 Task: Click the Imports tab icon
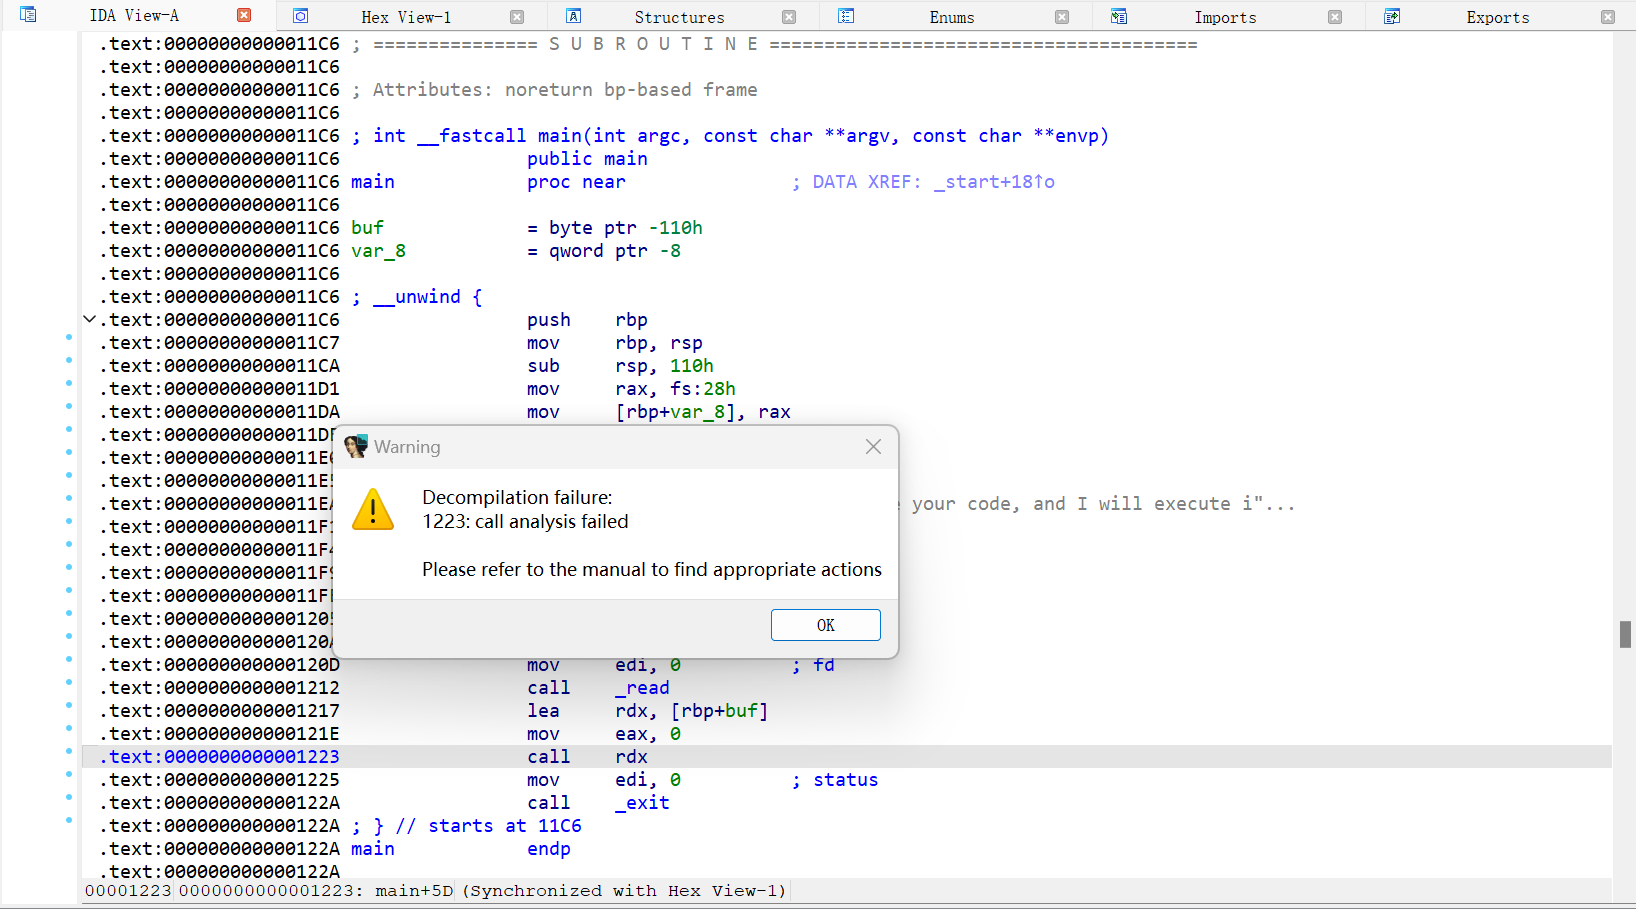pyautogui.click(x=1119, y=16)
